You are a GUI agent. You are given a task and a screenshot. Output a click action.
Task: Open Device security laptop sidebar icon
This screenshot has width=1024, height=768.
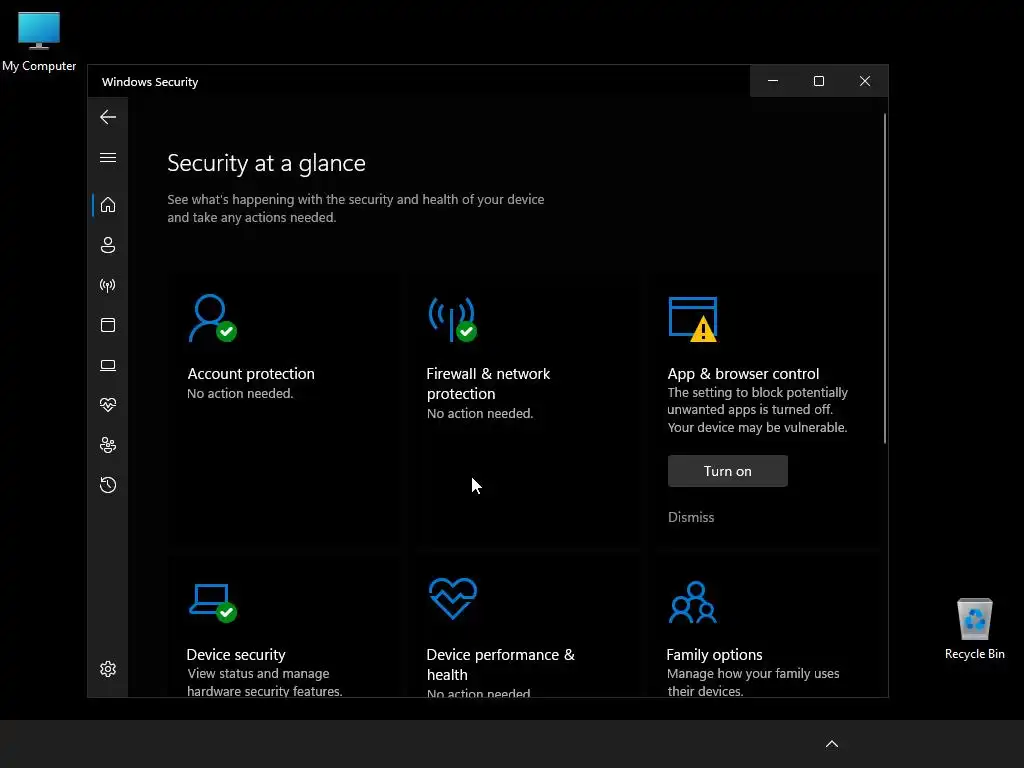(108, 365)
